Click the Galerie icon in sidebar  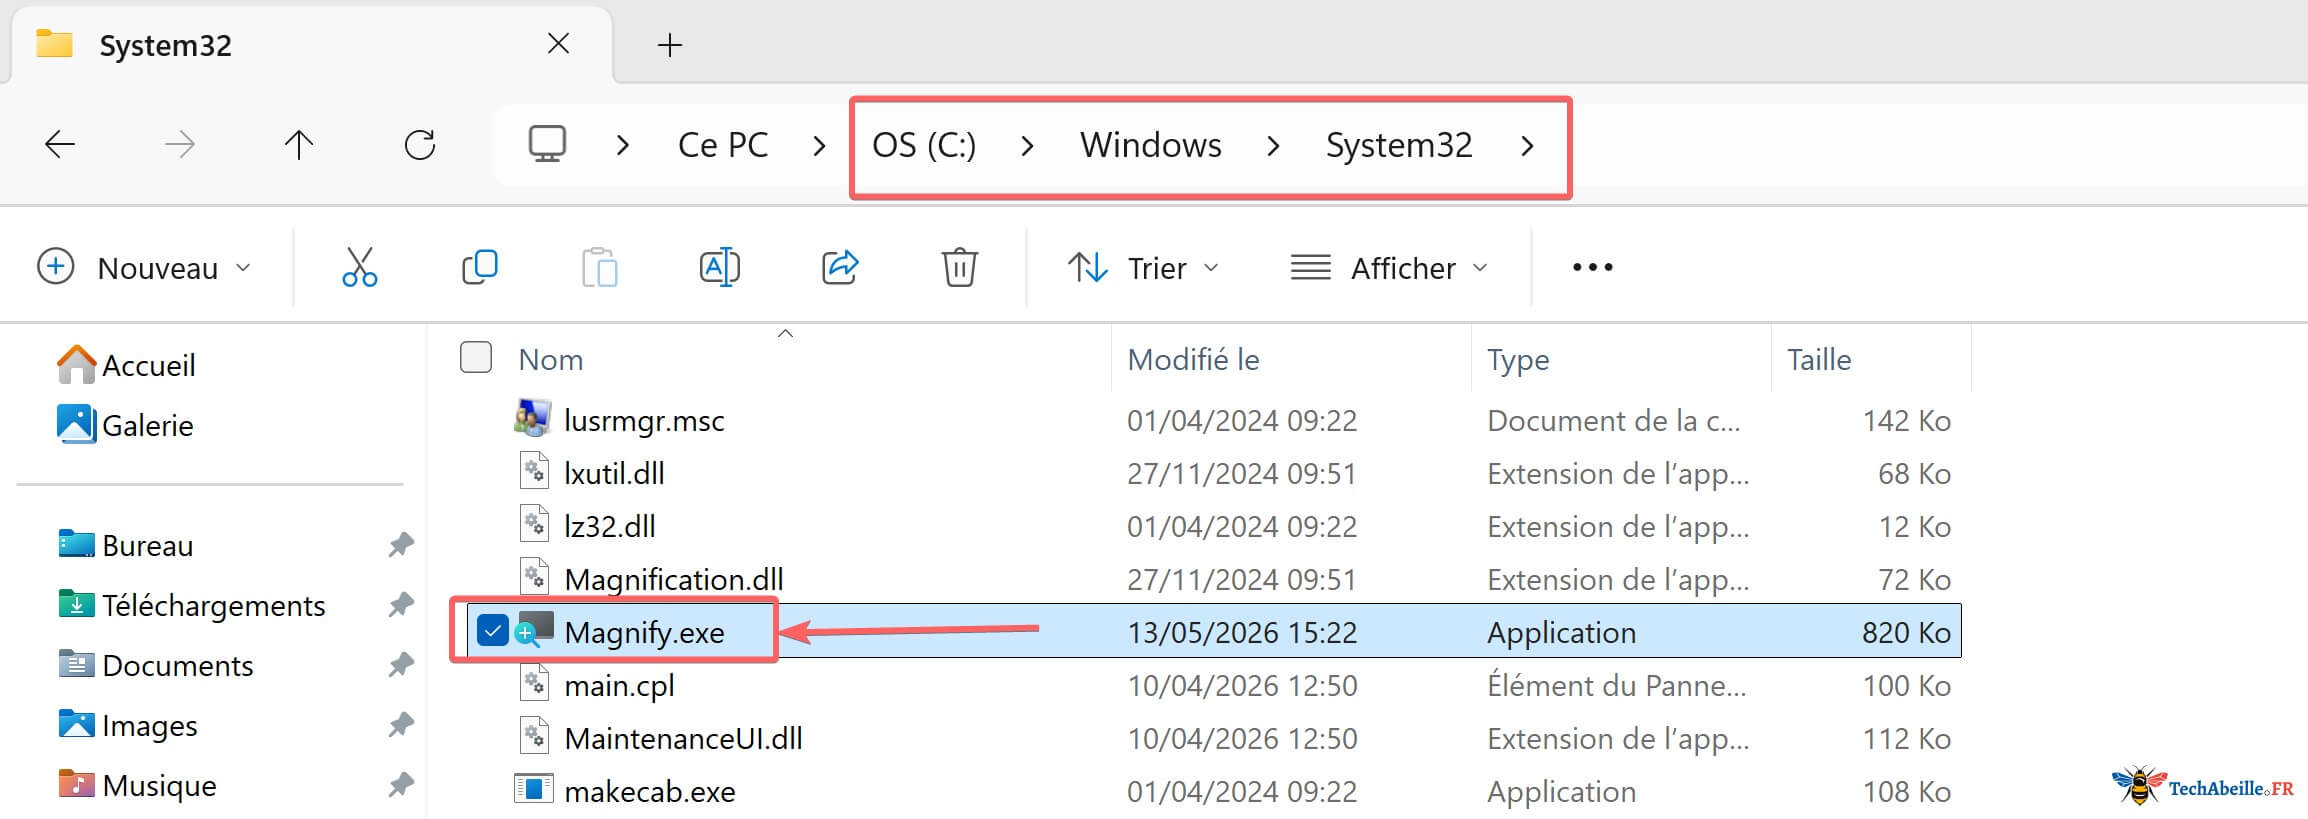coord(76,424)
